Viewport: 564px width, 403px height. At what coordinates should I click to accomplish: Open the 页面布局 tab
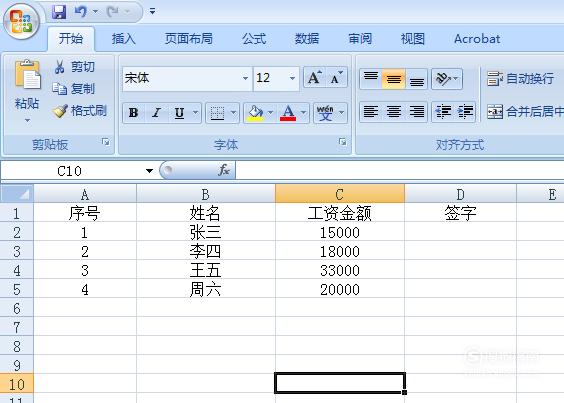(x=188, y=38)
